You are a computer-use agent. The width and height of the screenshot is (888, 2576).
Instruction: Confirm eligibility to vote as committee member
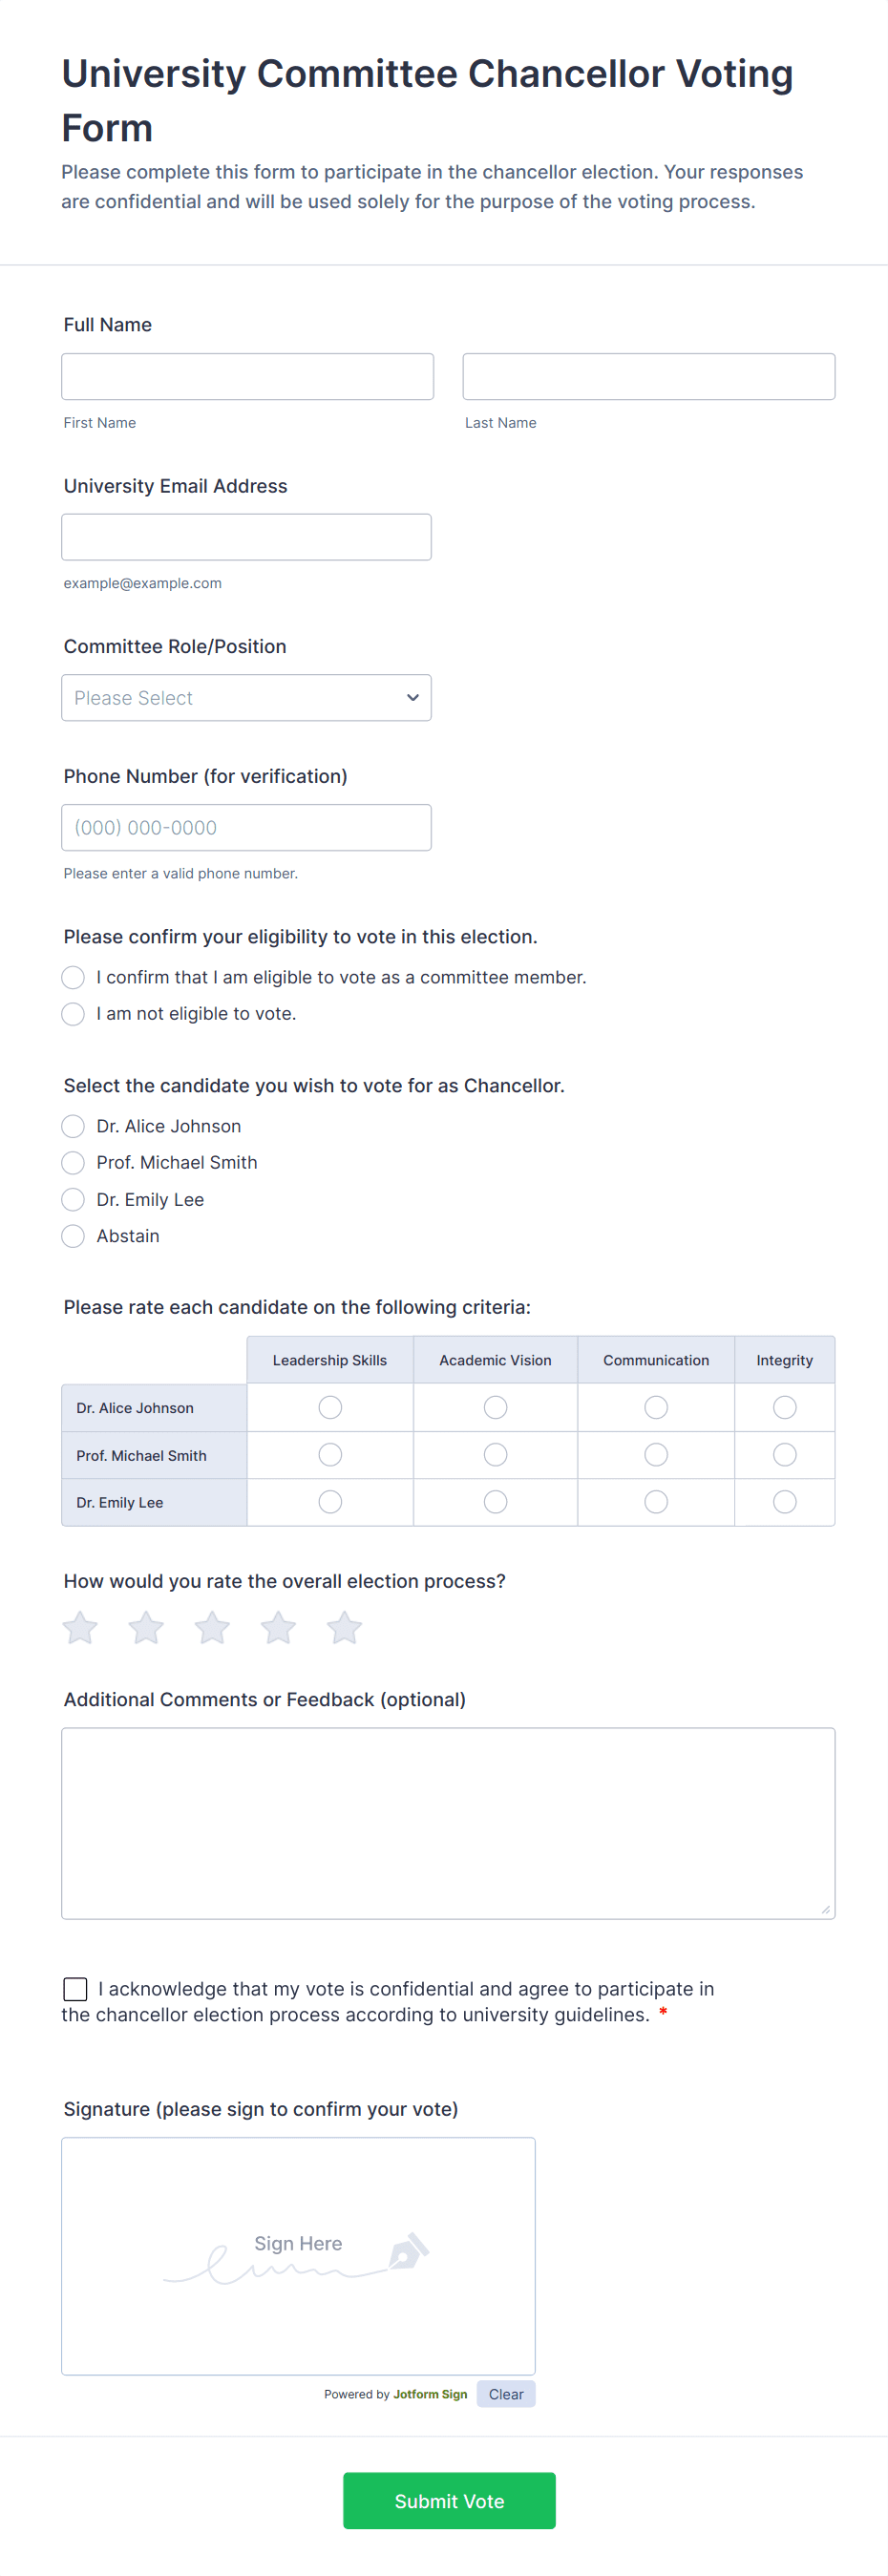pyautogui.click(x=73, y=977)
